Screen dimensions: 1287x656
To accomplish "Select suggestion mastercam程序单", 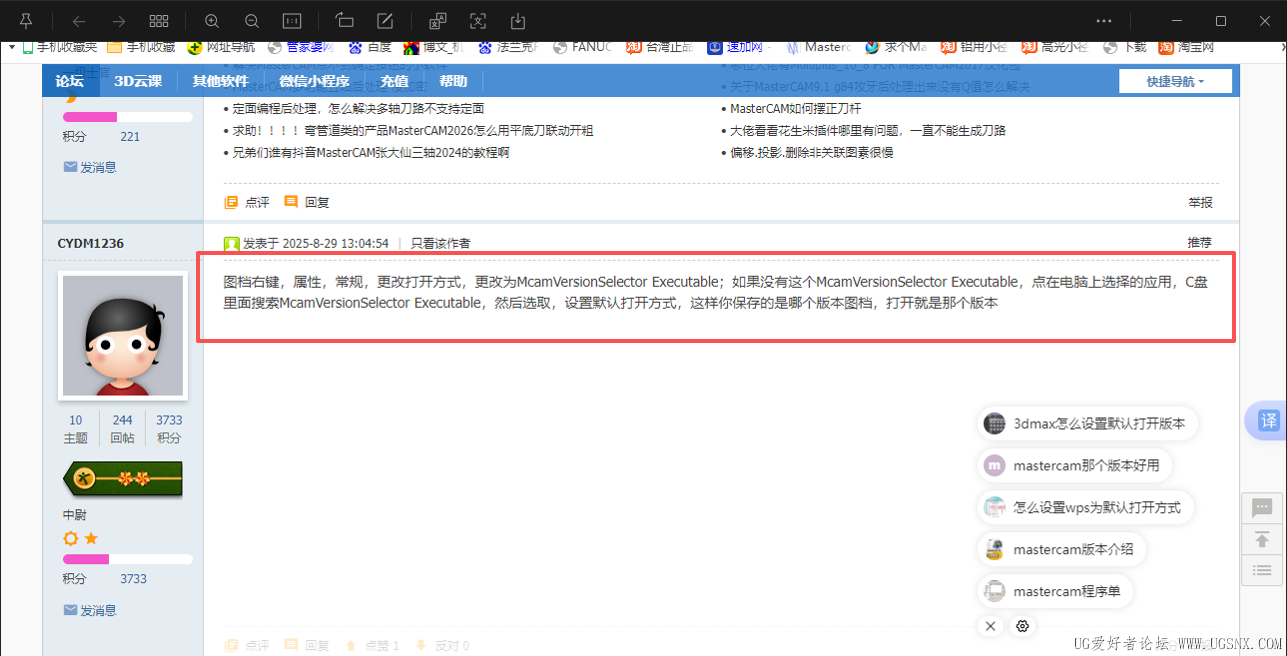I will (1055, 592).
